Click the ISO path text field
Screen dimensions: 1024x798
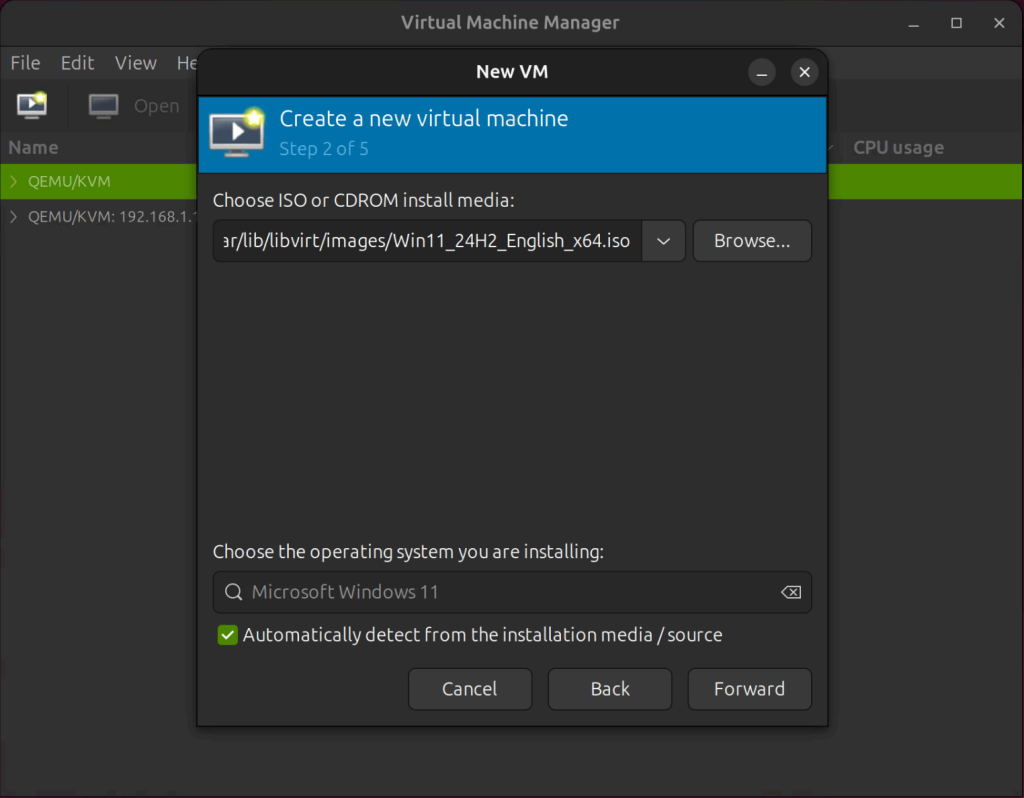[x=428, y=241]
